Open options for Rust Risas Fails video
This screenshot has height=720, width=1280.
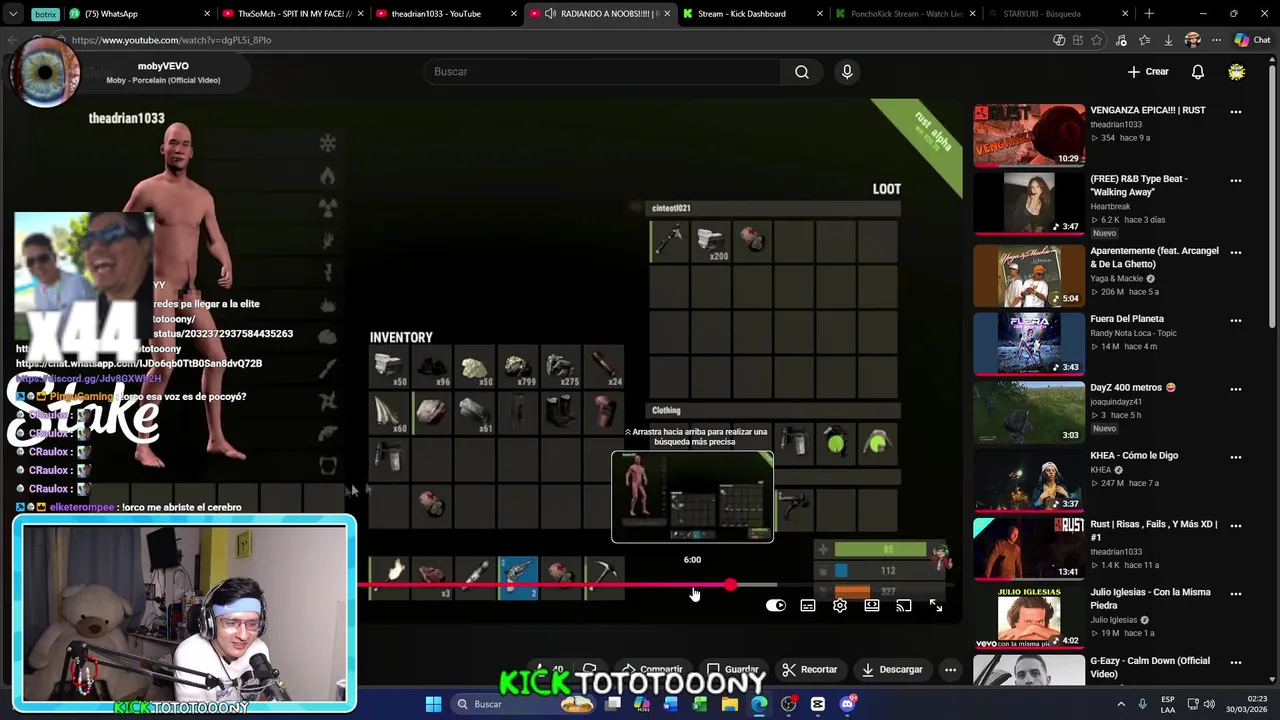(x=1236, y=526)
